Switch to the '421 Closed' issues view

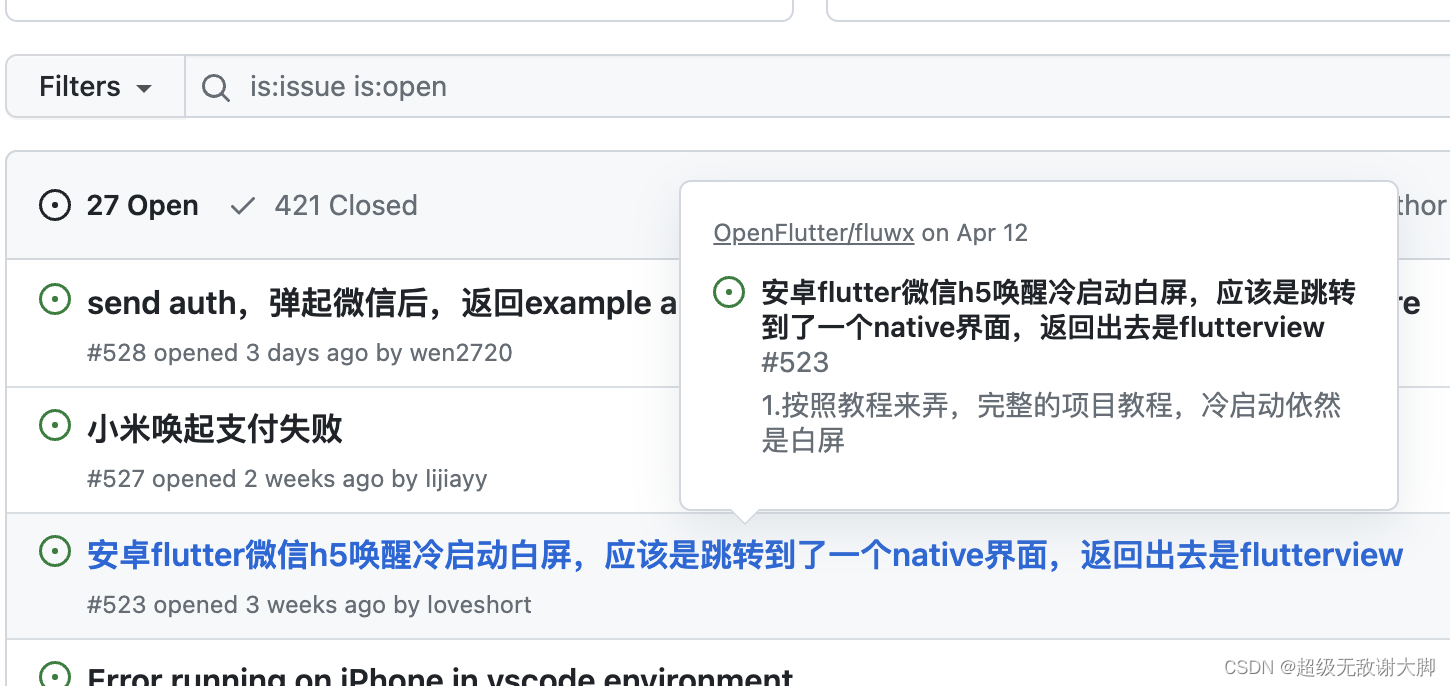coord(346,205)
